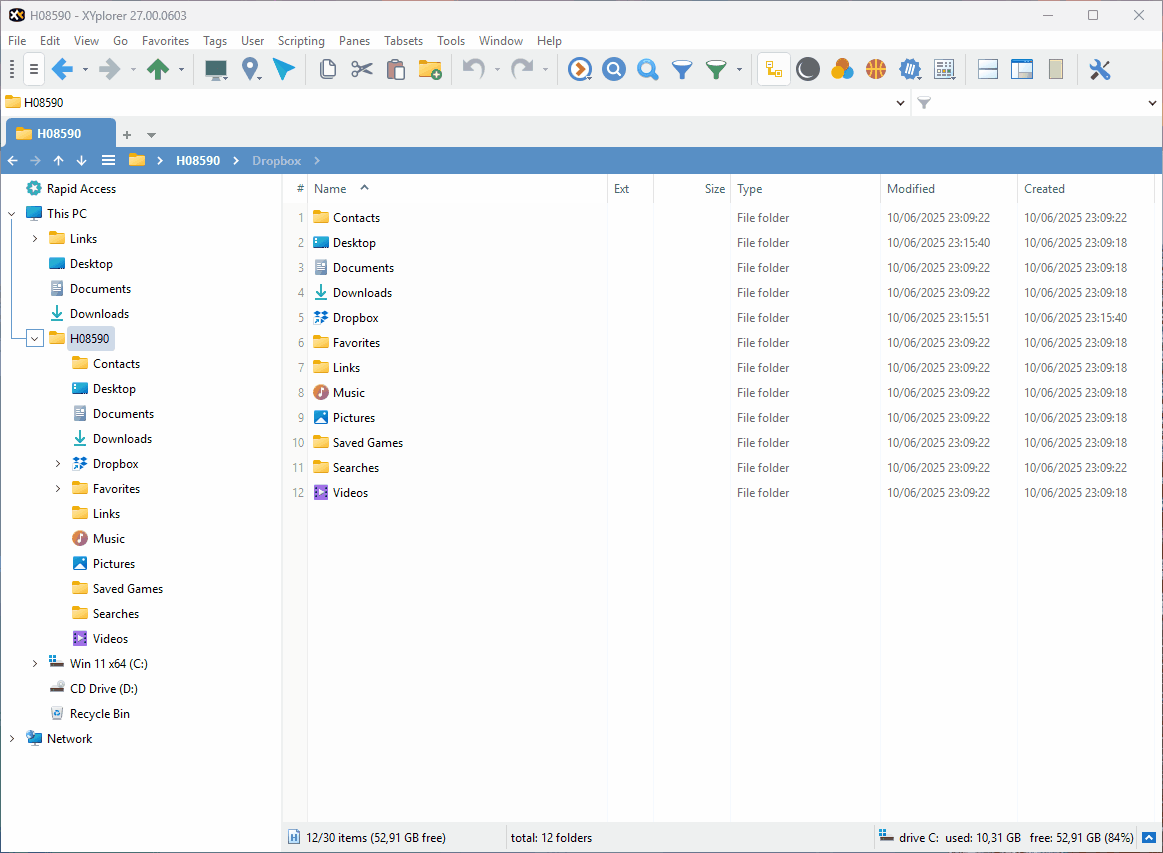Click the Dropbox breadcrumb link
The width and height of the screenshot is (1163, 853).
[276, 161]
